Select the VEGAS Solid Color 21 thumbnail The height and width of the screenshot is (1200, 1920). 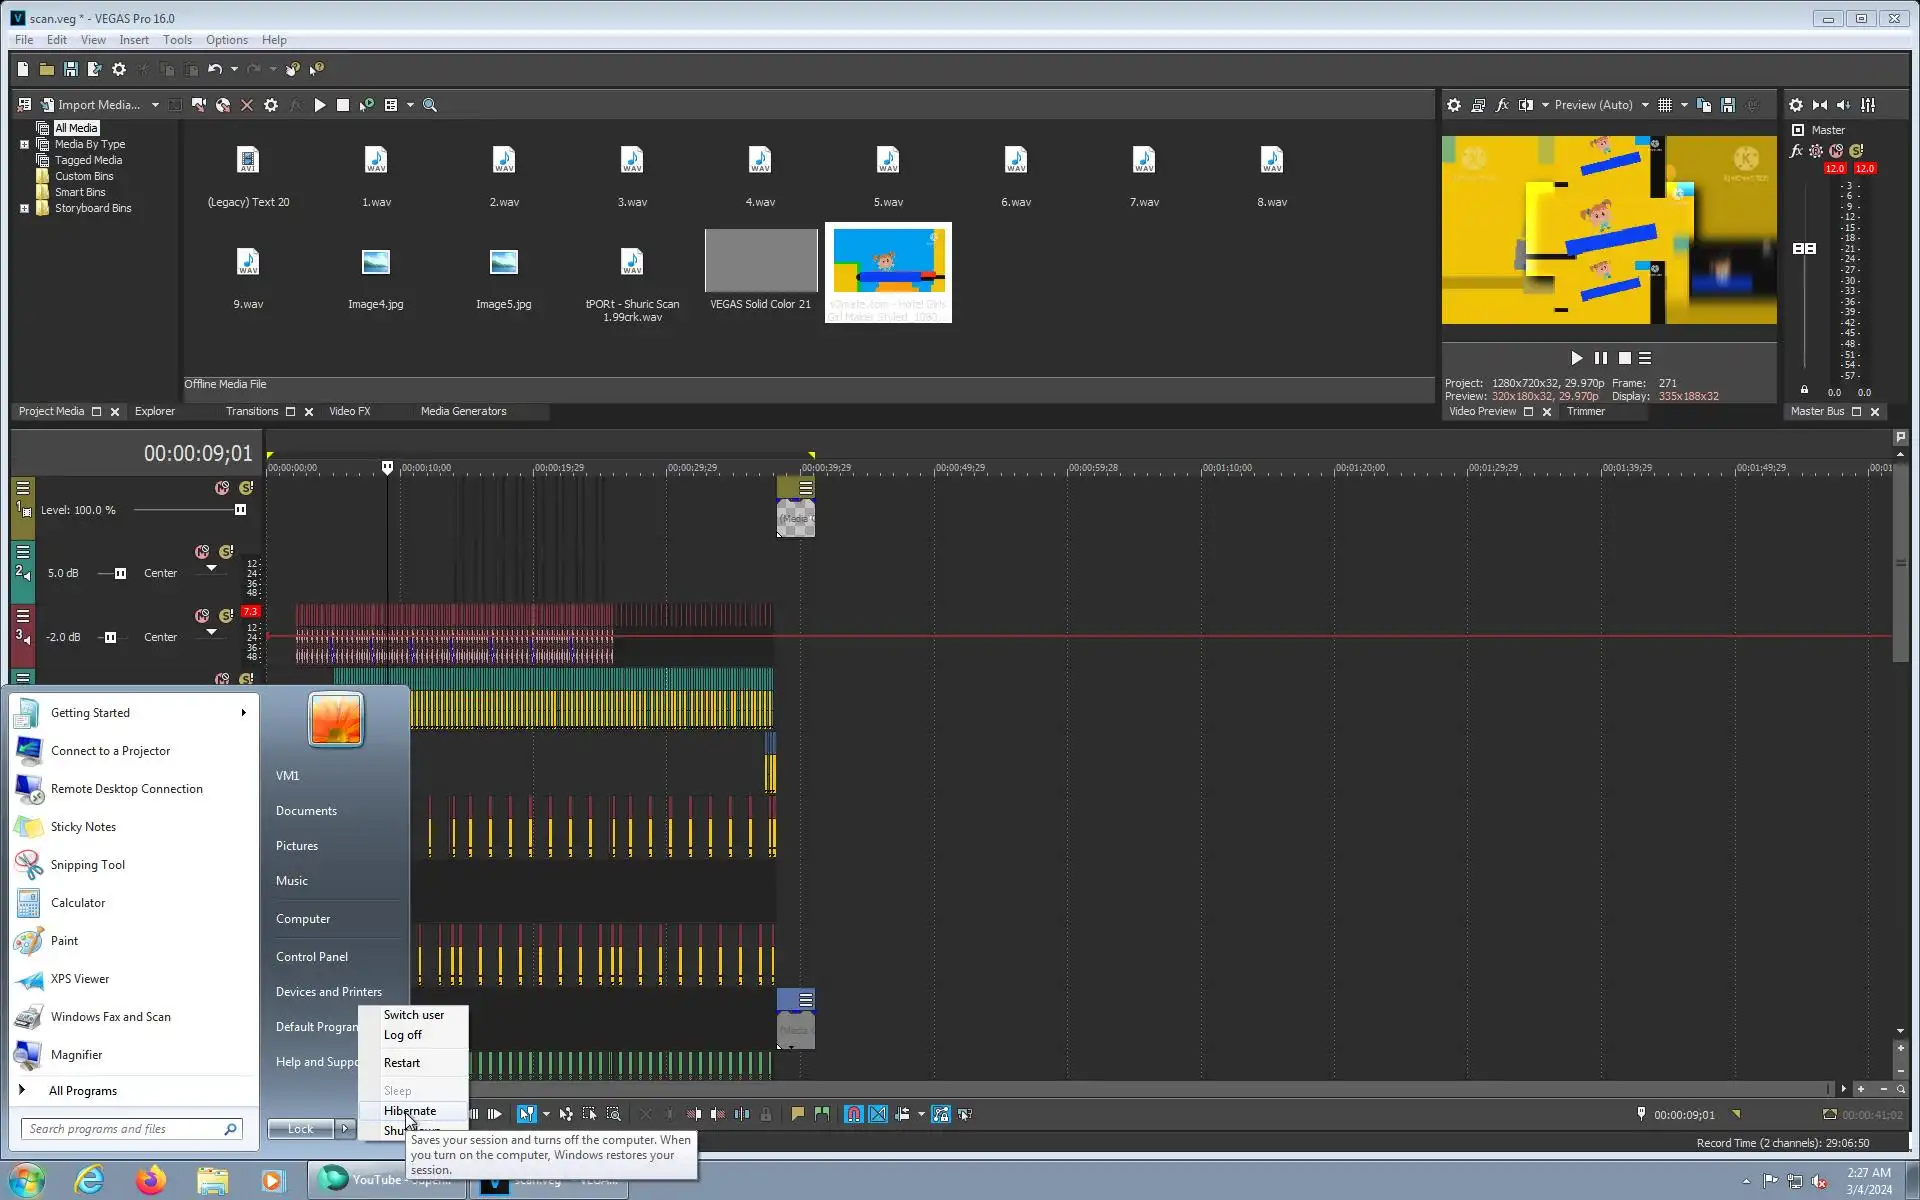(760, 261)
